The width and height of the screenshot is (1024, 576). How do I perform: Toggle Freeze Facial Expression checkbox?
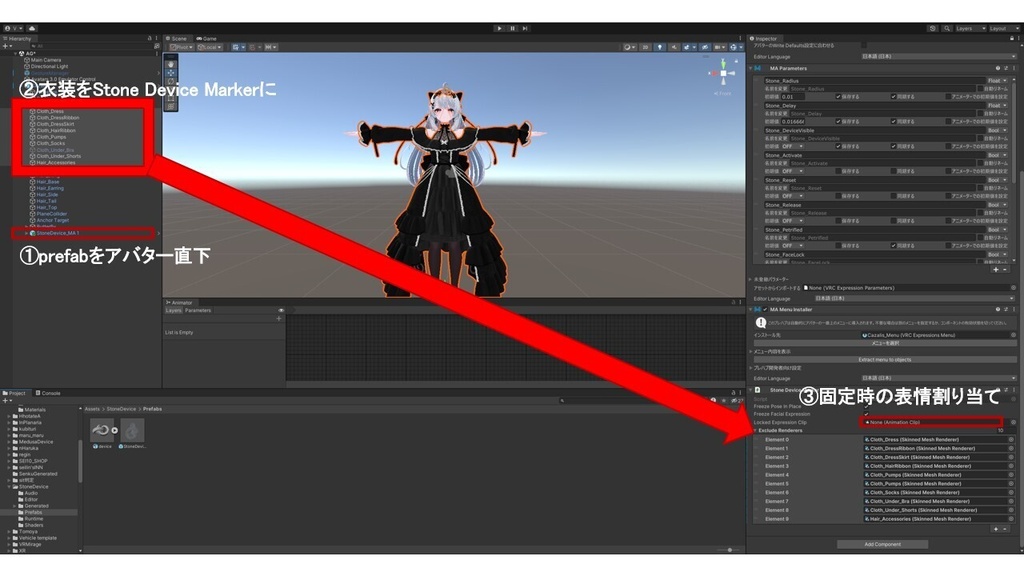tap(867, 414)
